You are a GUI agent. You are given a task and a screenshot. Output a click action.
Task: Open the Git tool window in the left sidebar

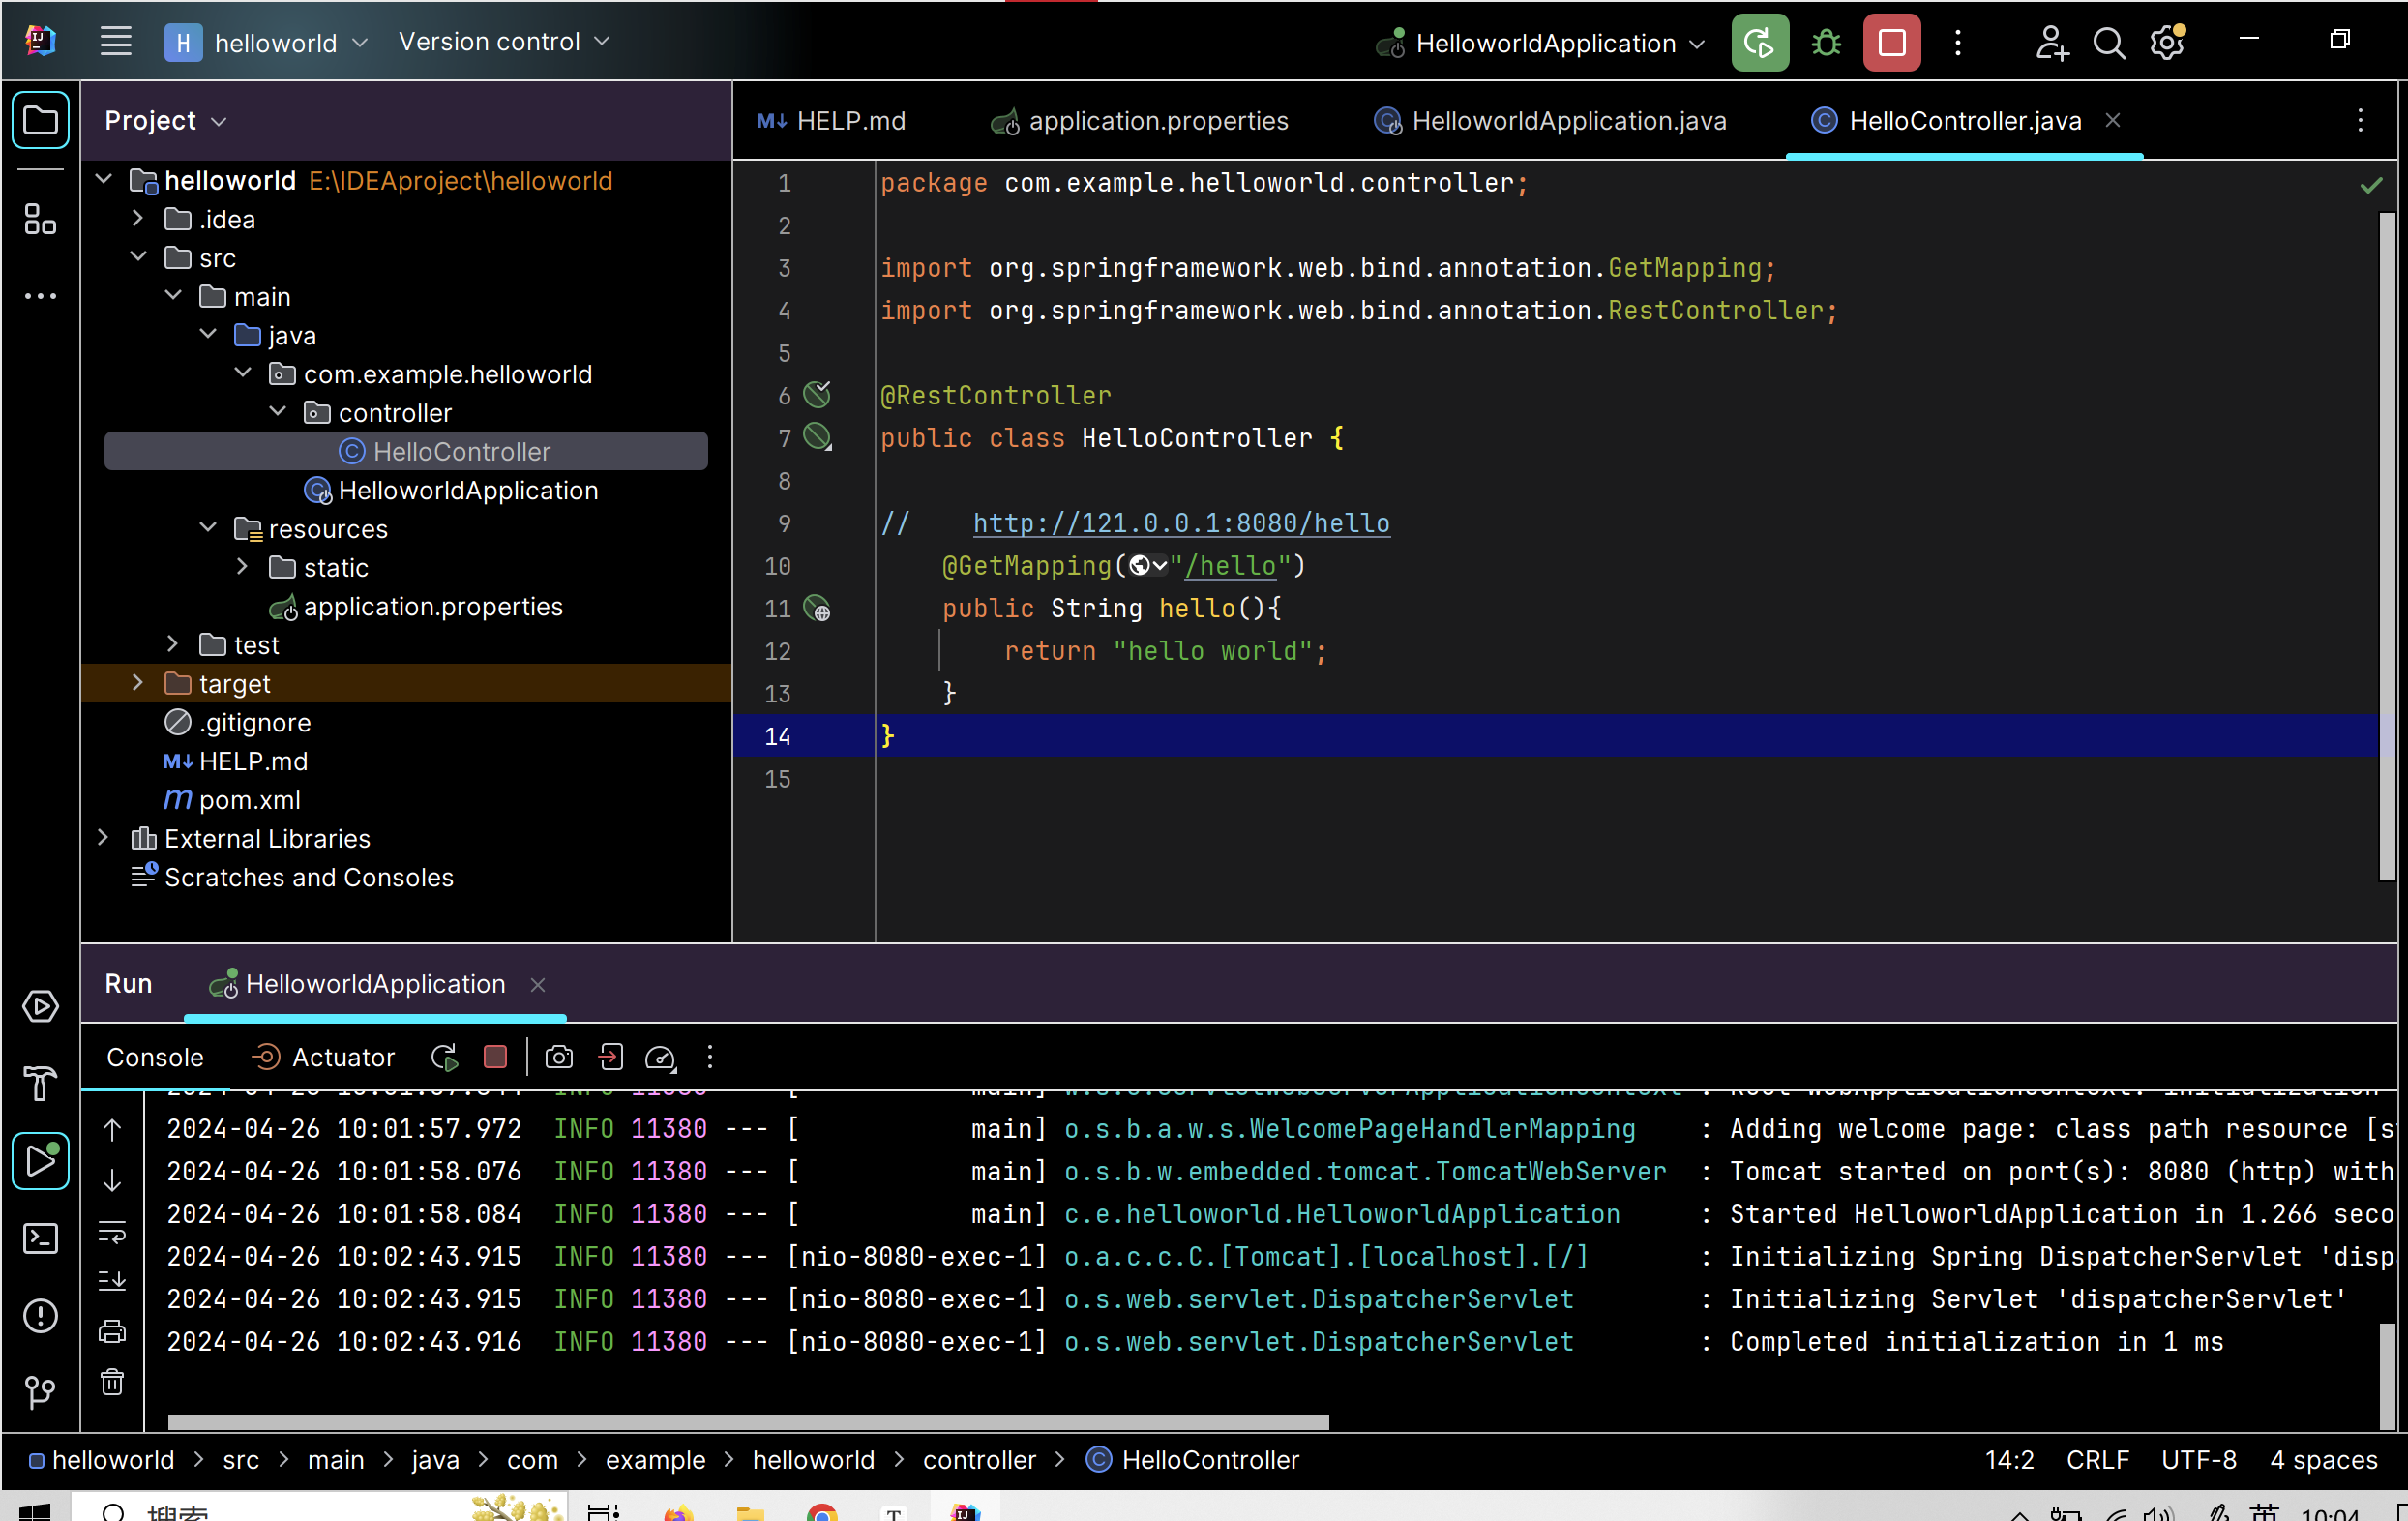(40, 1391)
